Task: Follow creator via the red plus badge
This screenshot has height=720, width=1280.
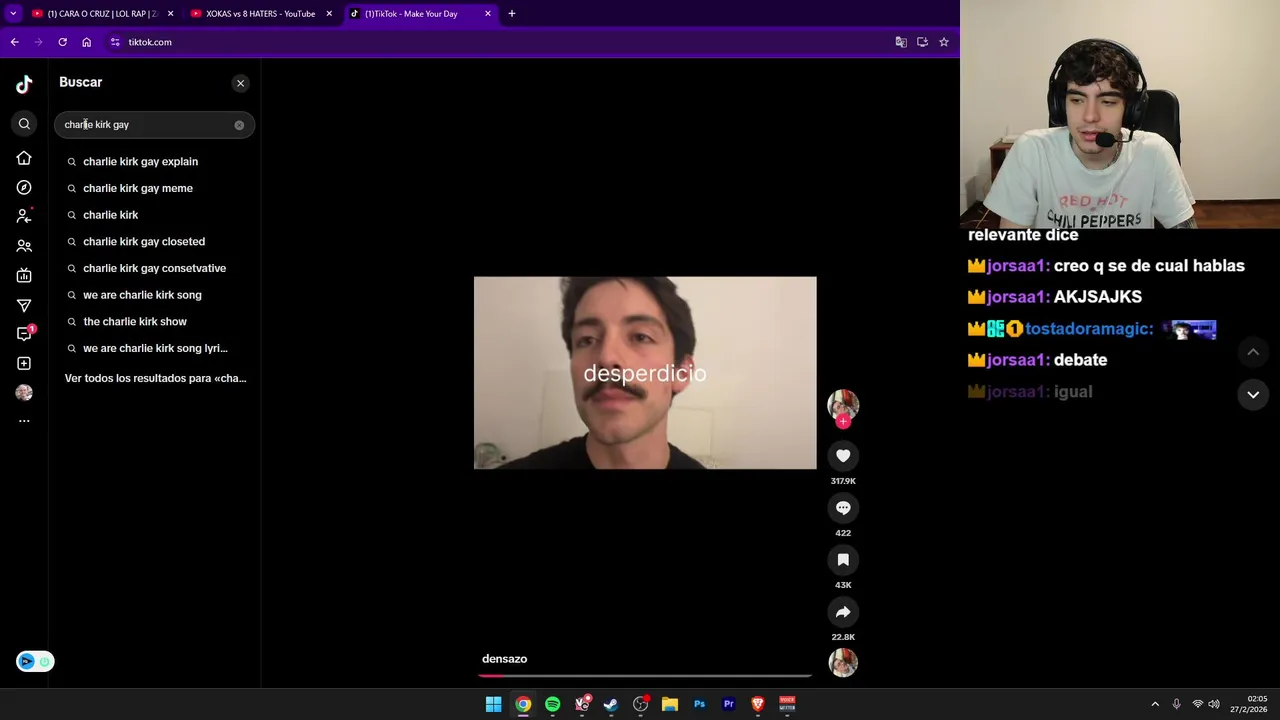Action: [843, 421]
